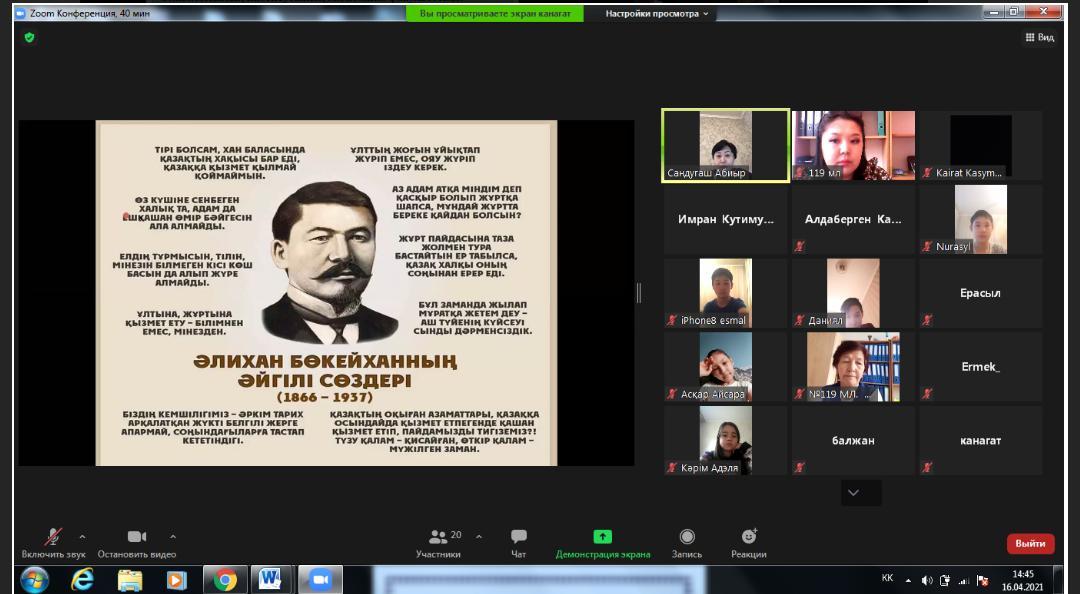Expand video options arrow beside camera
This screenshot has width=1080, height=594.
click(173, 537)
